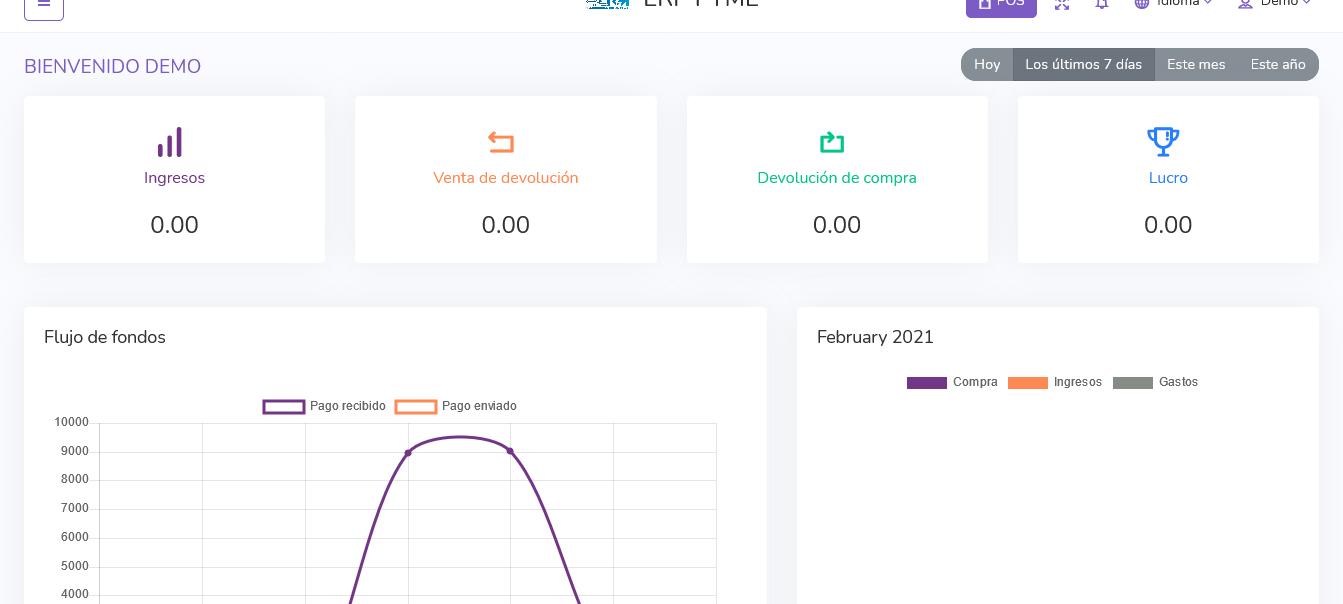Click the grey Gastos legend swatch

[1133, 383]
